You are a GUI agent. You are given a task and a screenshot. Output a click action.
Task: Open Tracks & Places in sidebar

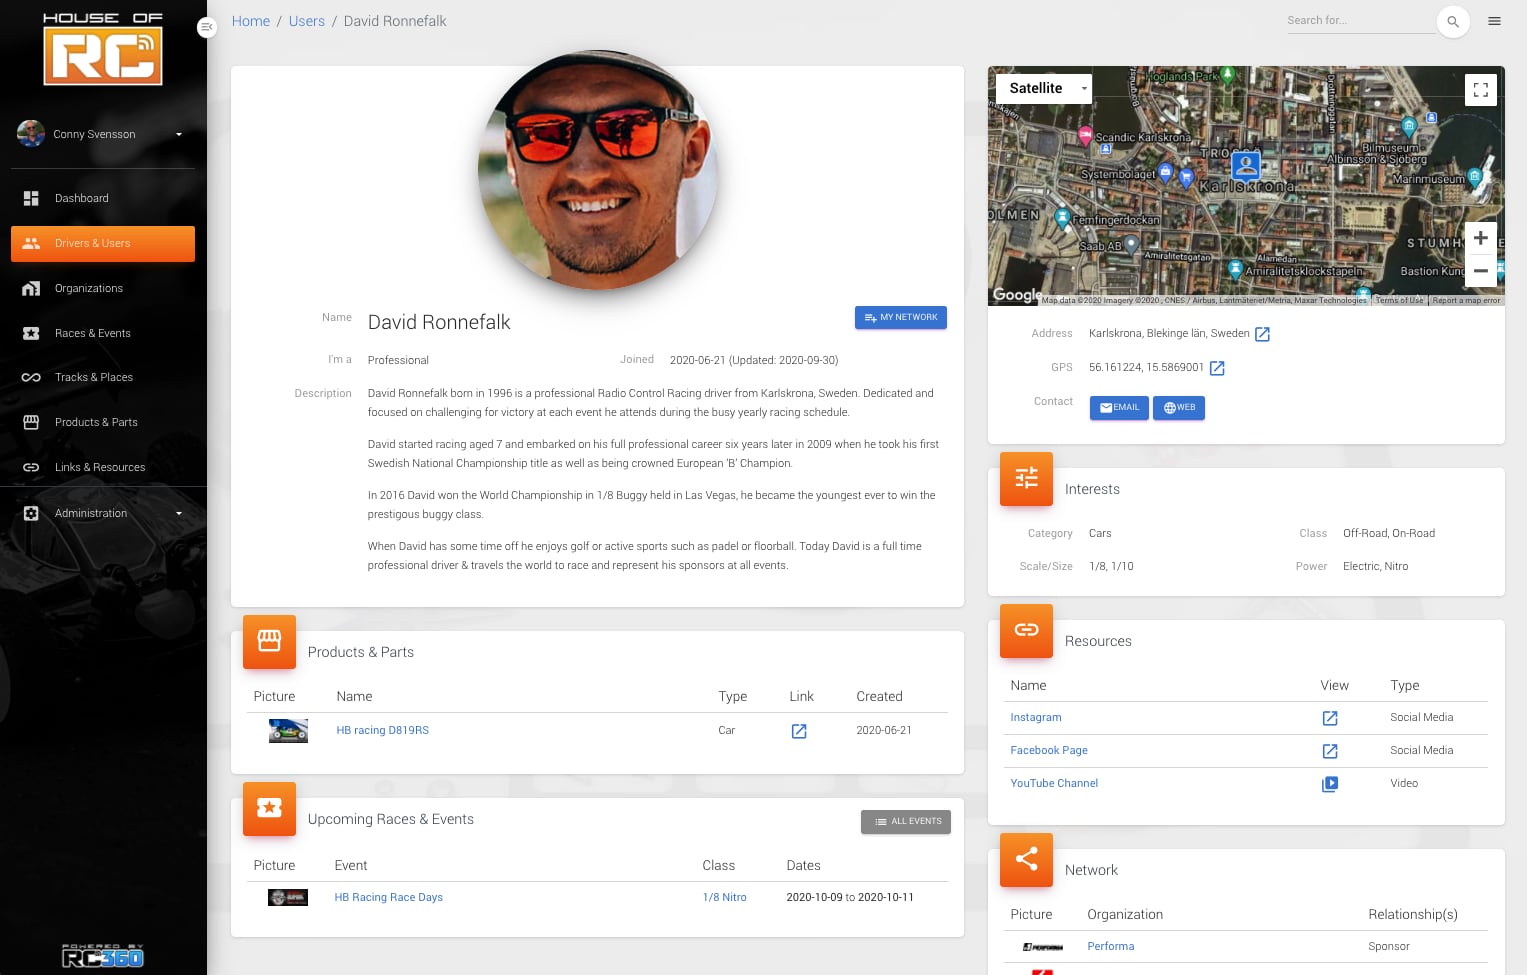point(94,377)
